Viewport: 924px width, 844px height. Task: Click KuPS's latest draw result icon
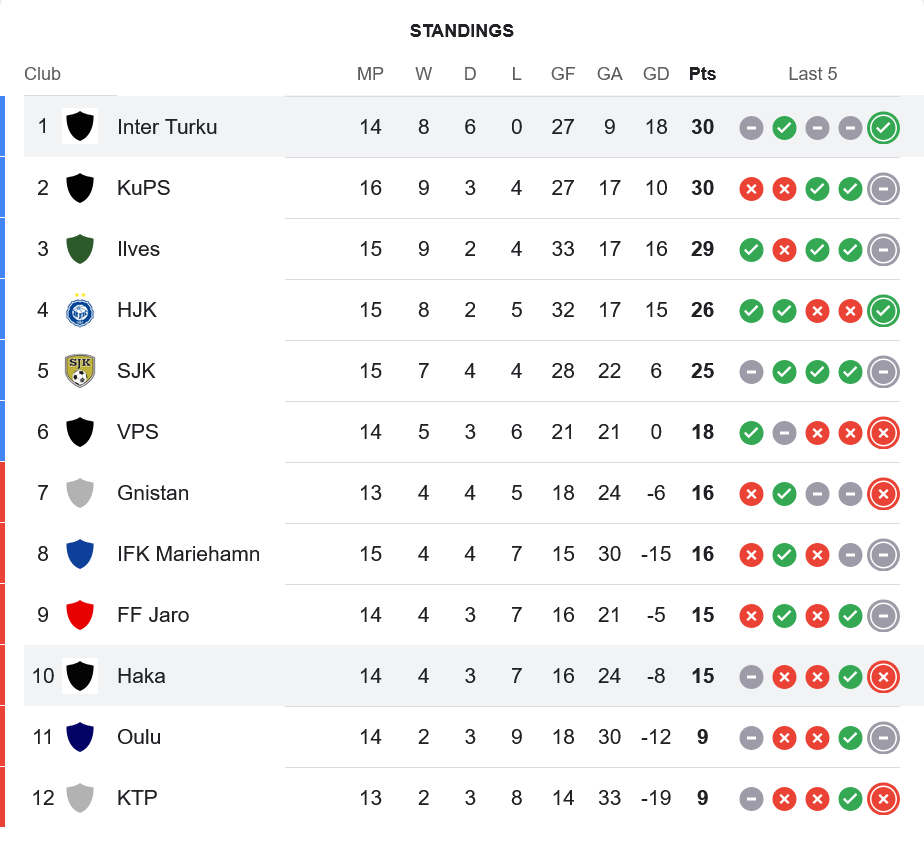click(x=883, y=189)
